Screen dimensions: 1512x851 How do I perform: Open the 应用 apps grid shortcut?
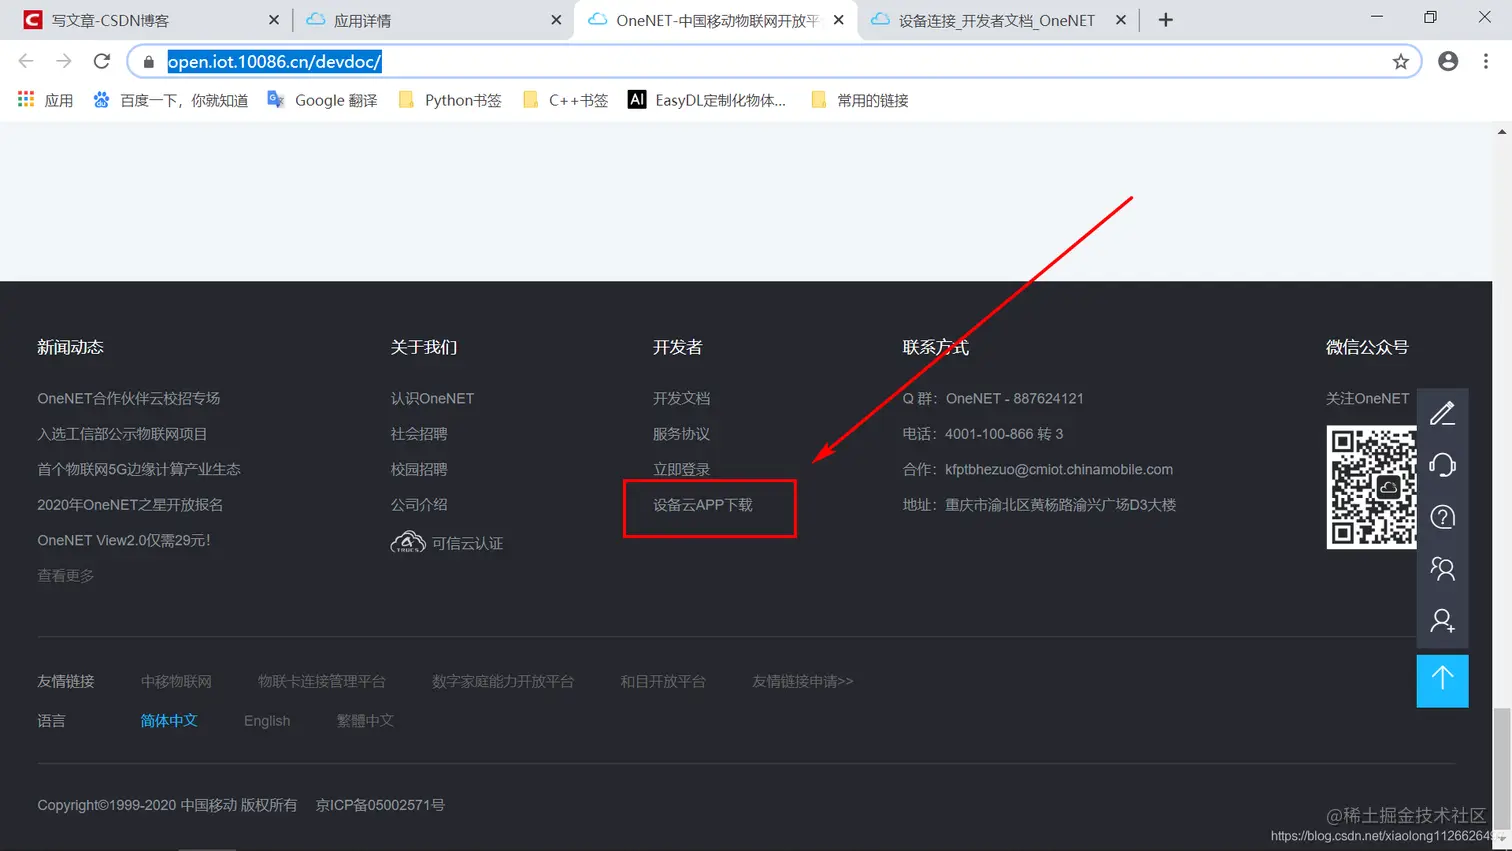coord(45,100)
